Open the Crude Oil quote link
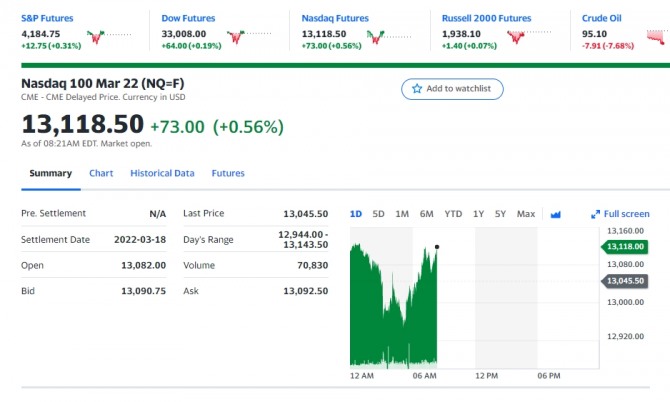The height and width of the screenshot is (402, 670). [602, 18]
